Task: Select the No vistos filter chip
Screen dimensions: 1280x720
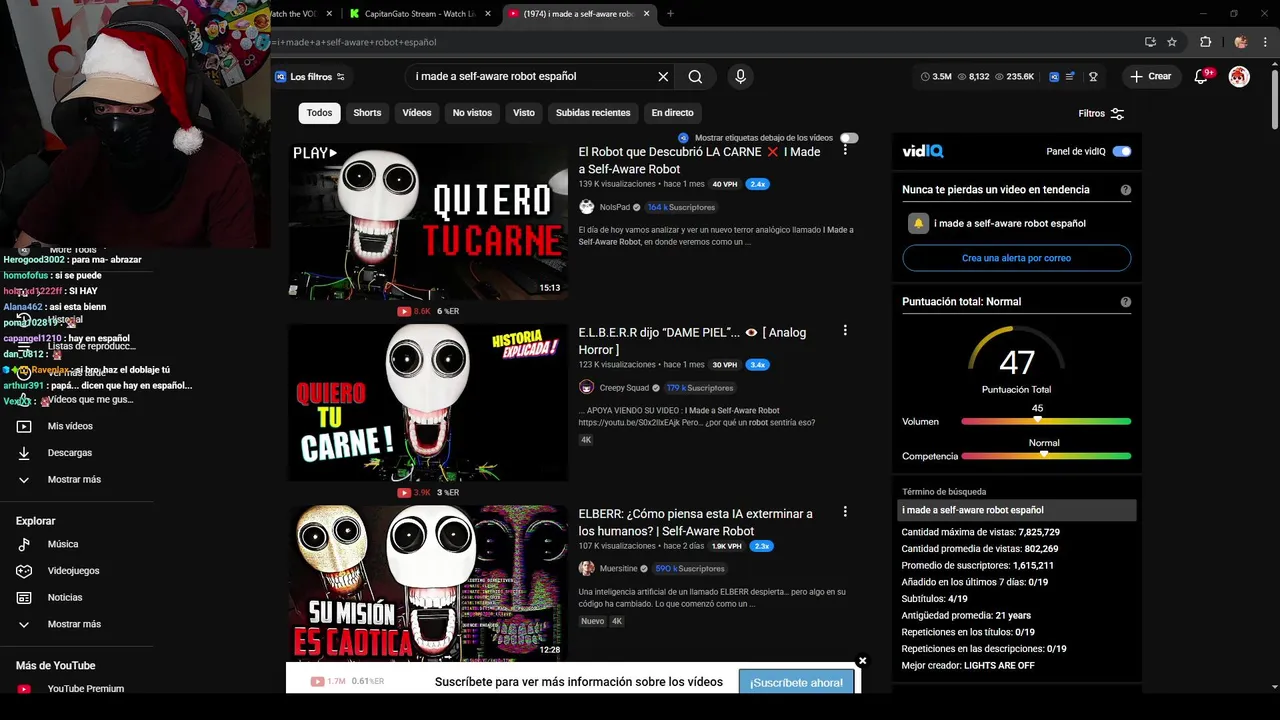Action: click(x=472, y=113)
